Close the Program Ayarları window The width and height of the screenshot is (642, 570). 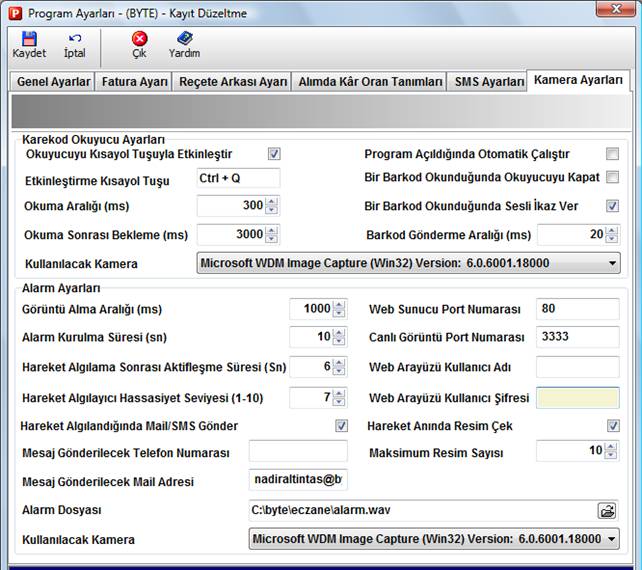point(615,9)
